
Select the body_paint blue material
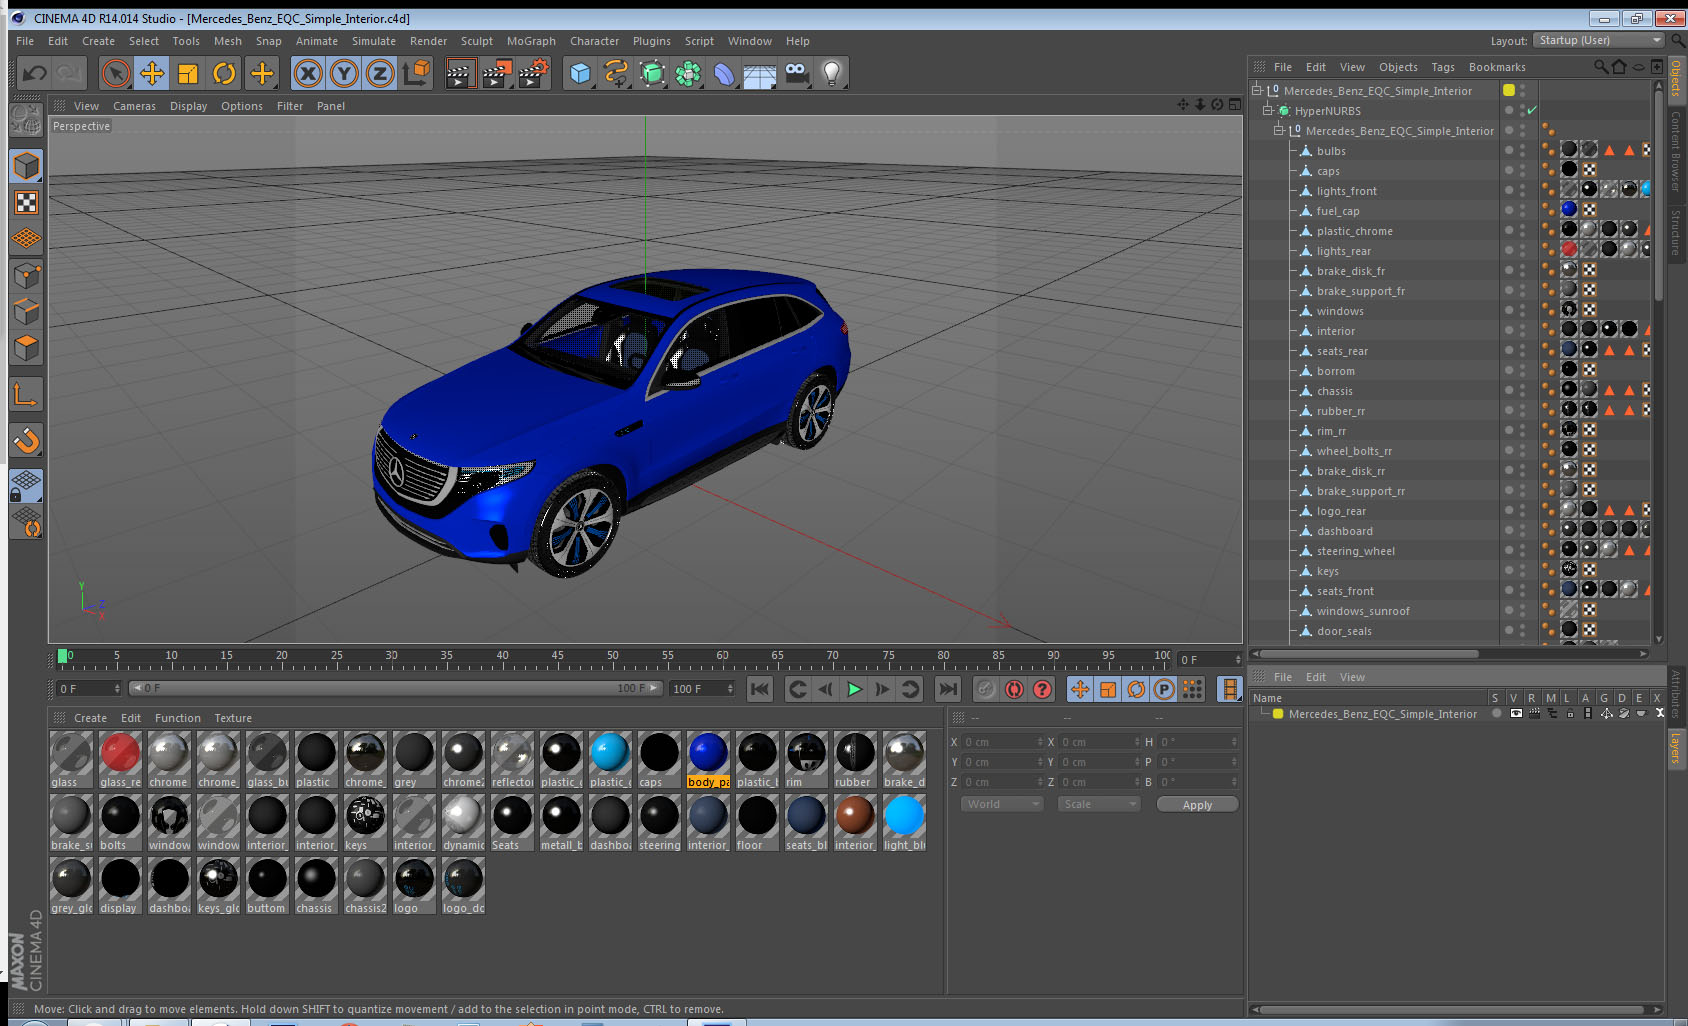click(708, 759)
